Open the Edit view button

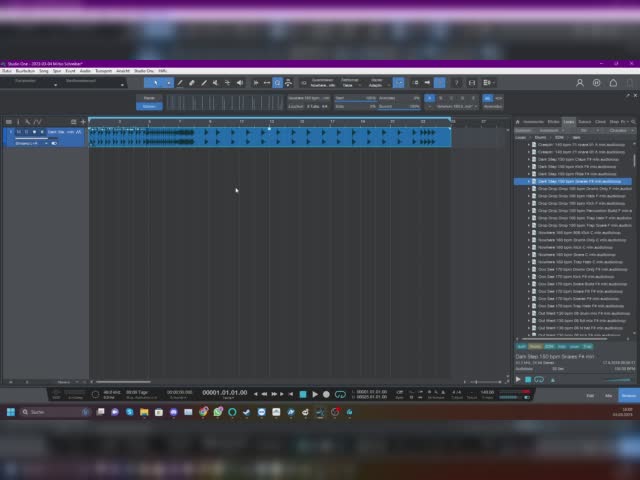pos(590,396)
